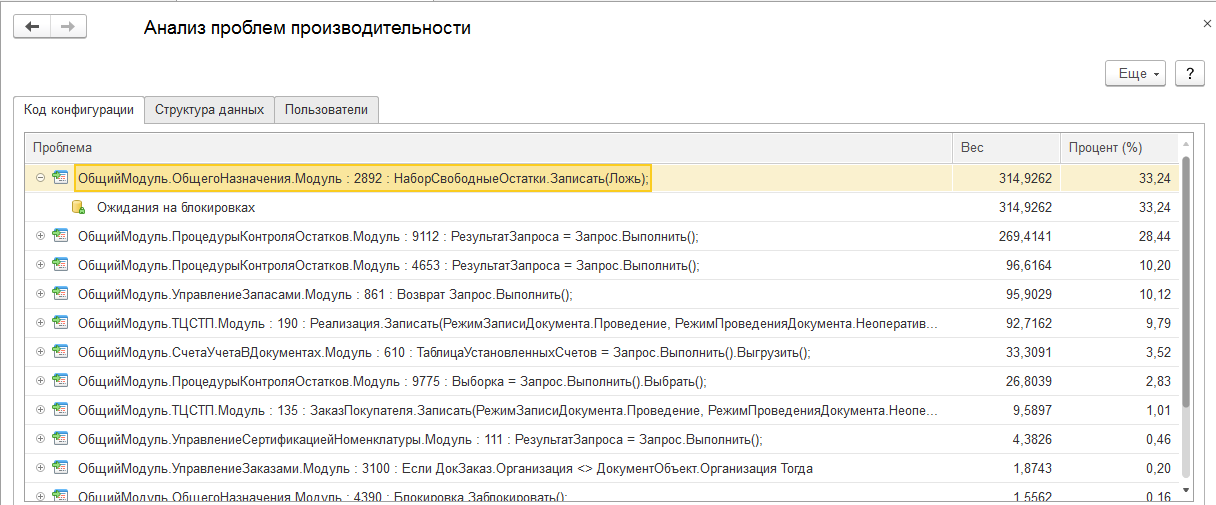
Task: Open help with the question mark button
Action: (x=1189, y=74)
